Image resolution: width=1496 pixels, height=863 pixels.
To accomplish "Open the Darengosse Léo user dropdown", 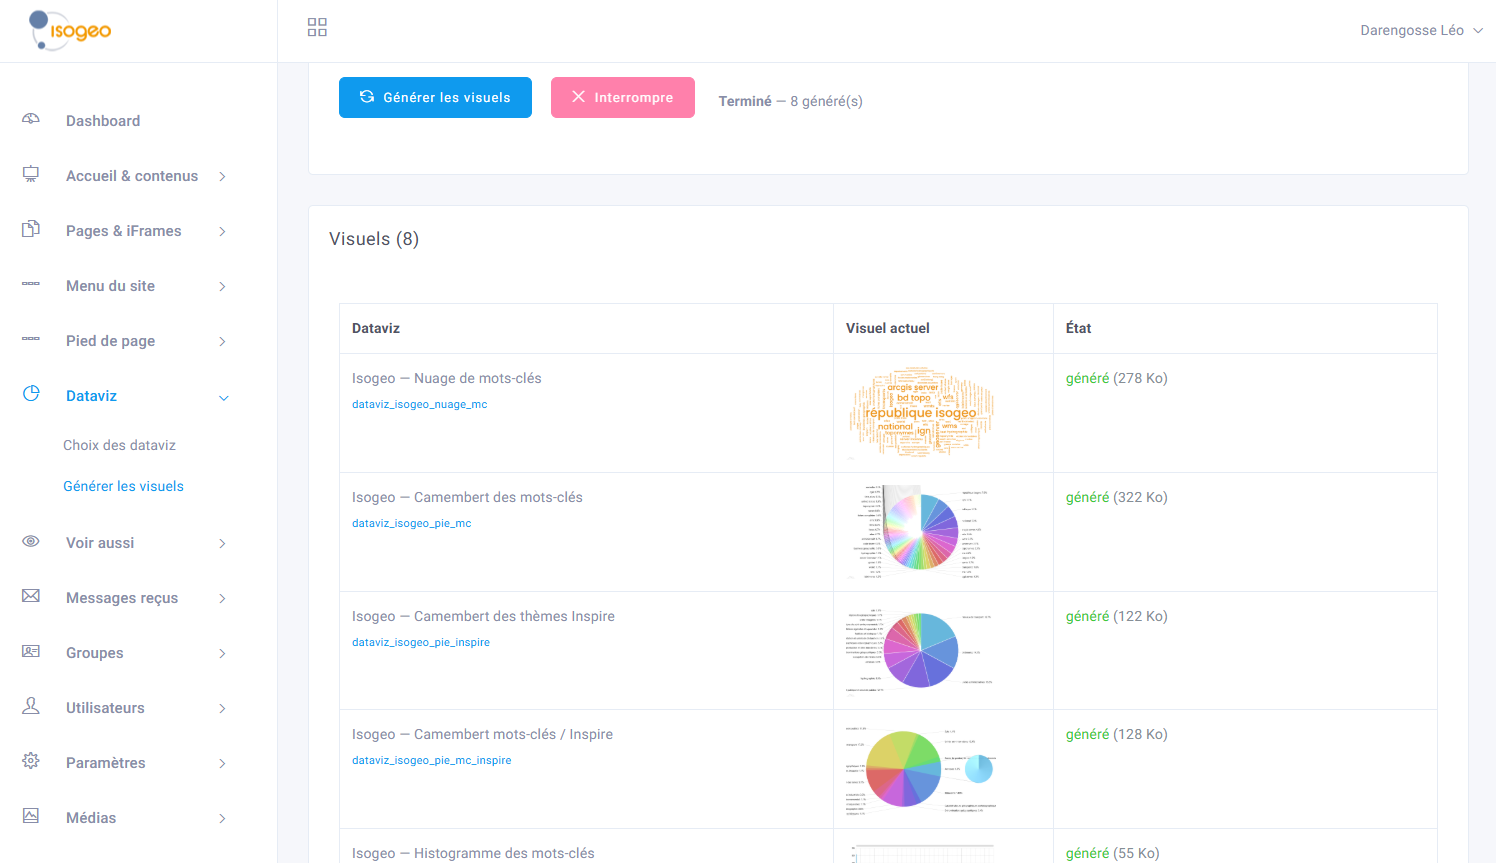I will point(1421,31).
